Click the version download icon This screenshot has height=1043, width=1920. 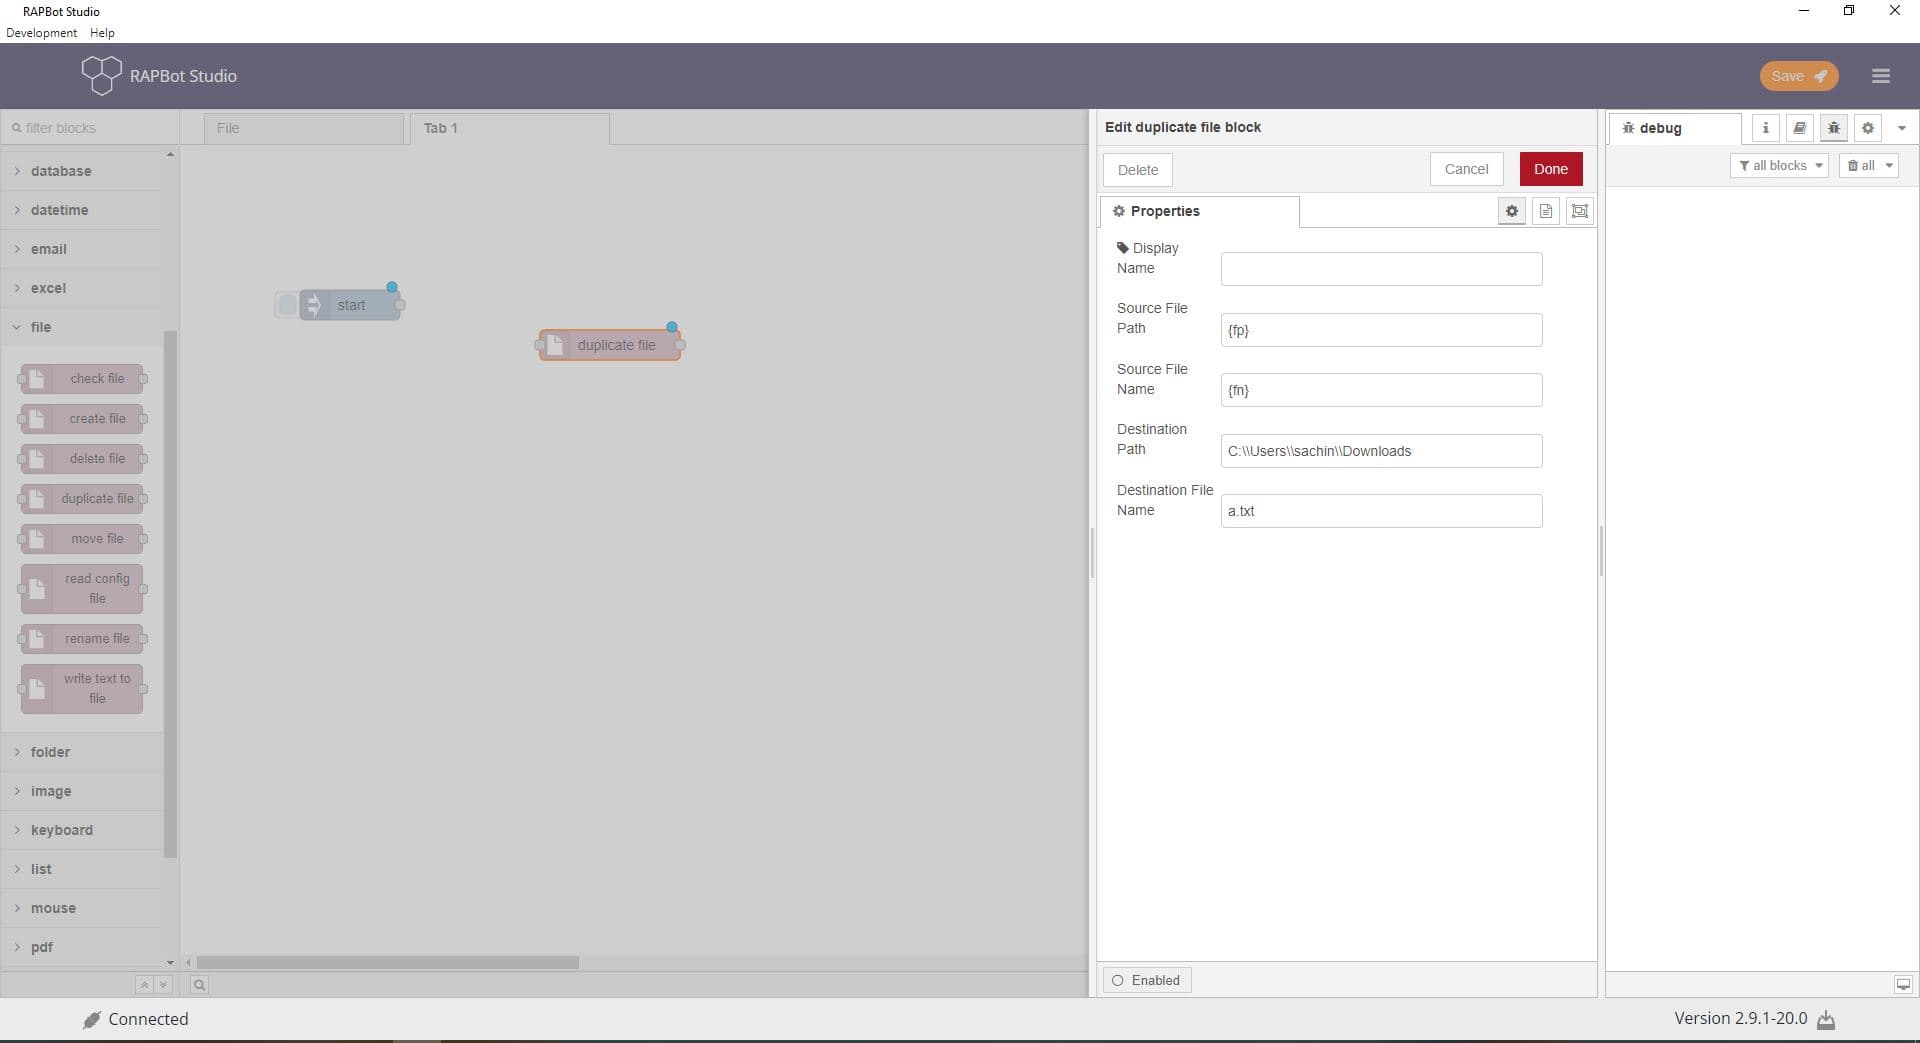pos(1826,1020)
